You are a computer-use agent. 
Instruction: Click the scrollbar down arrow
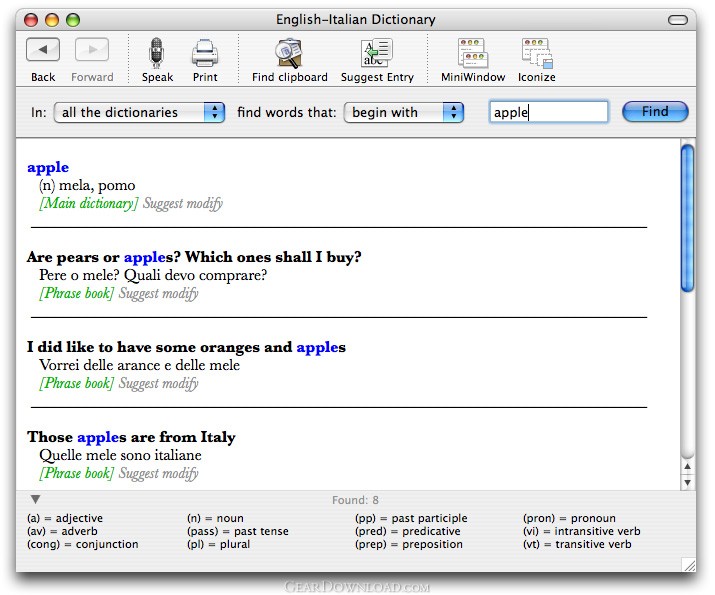[687, 482]
